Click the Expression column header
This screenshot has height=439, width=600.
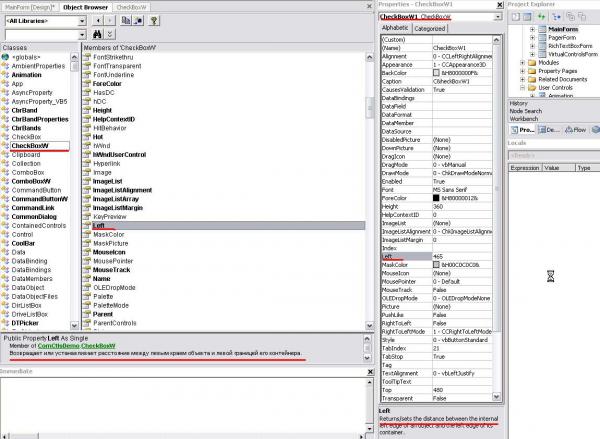pos(525,168)
